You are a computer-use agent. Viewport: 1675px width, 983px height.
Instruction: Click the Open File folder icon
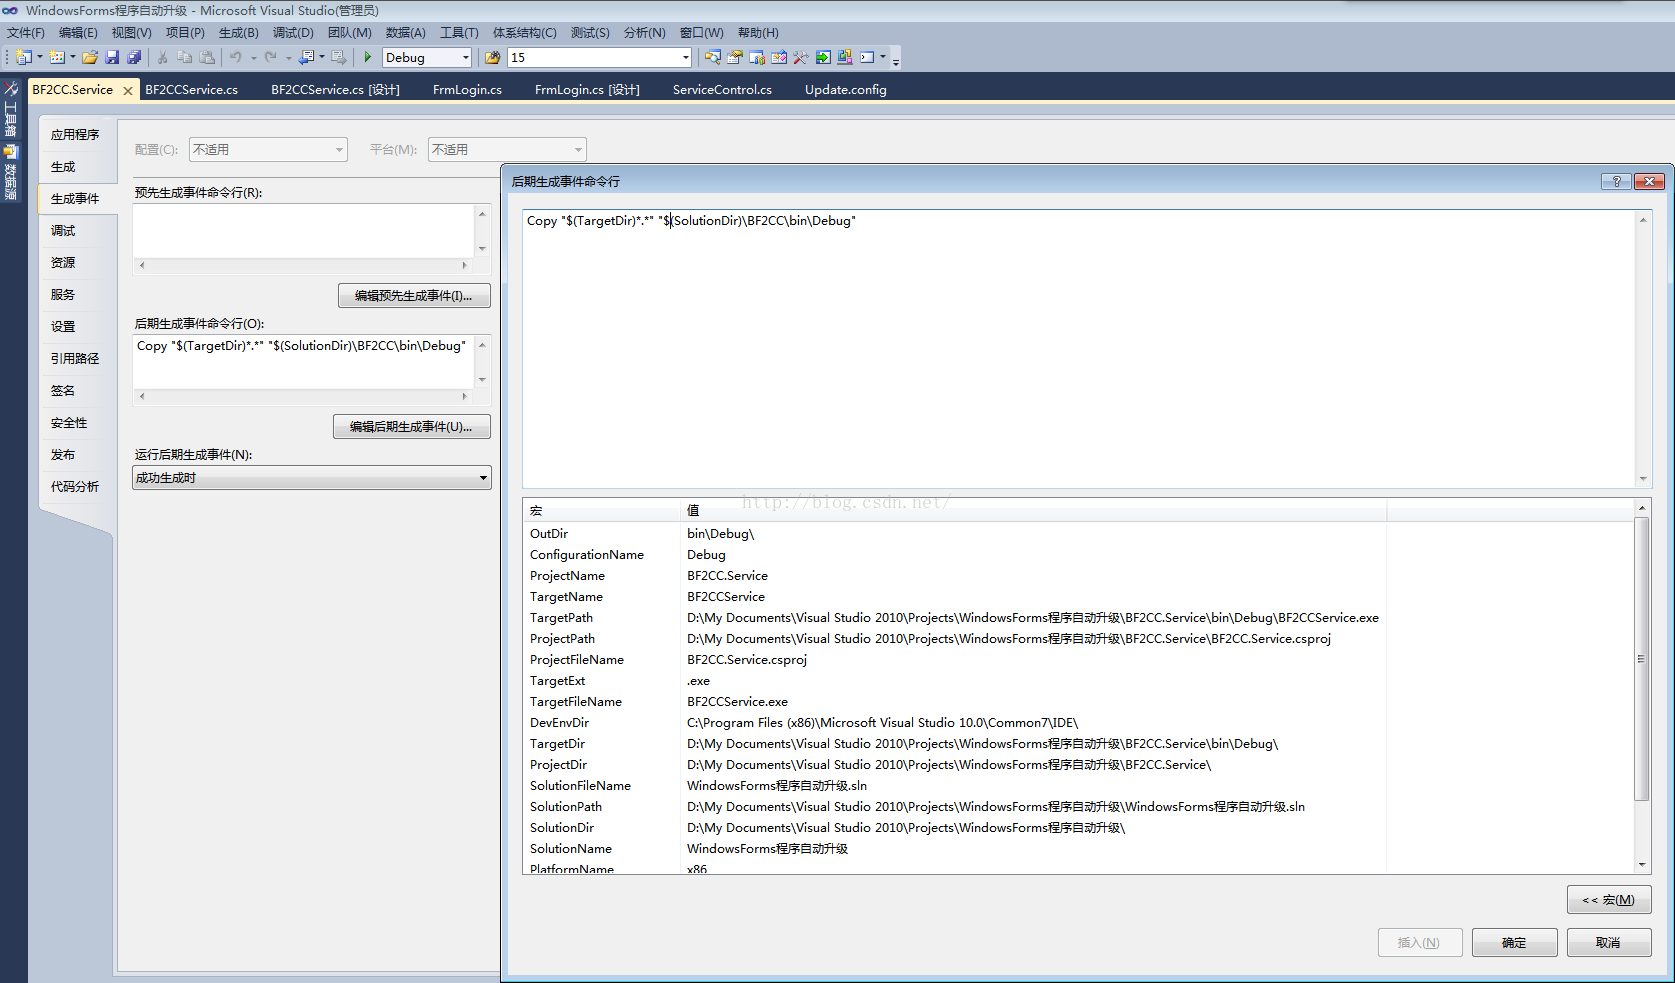[x=90, y=57]
